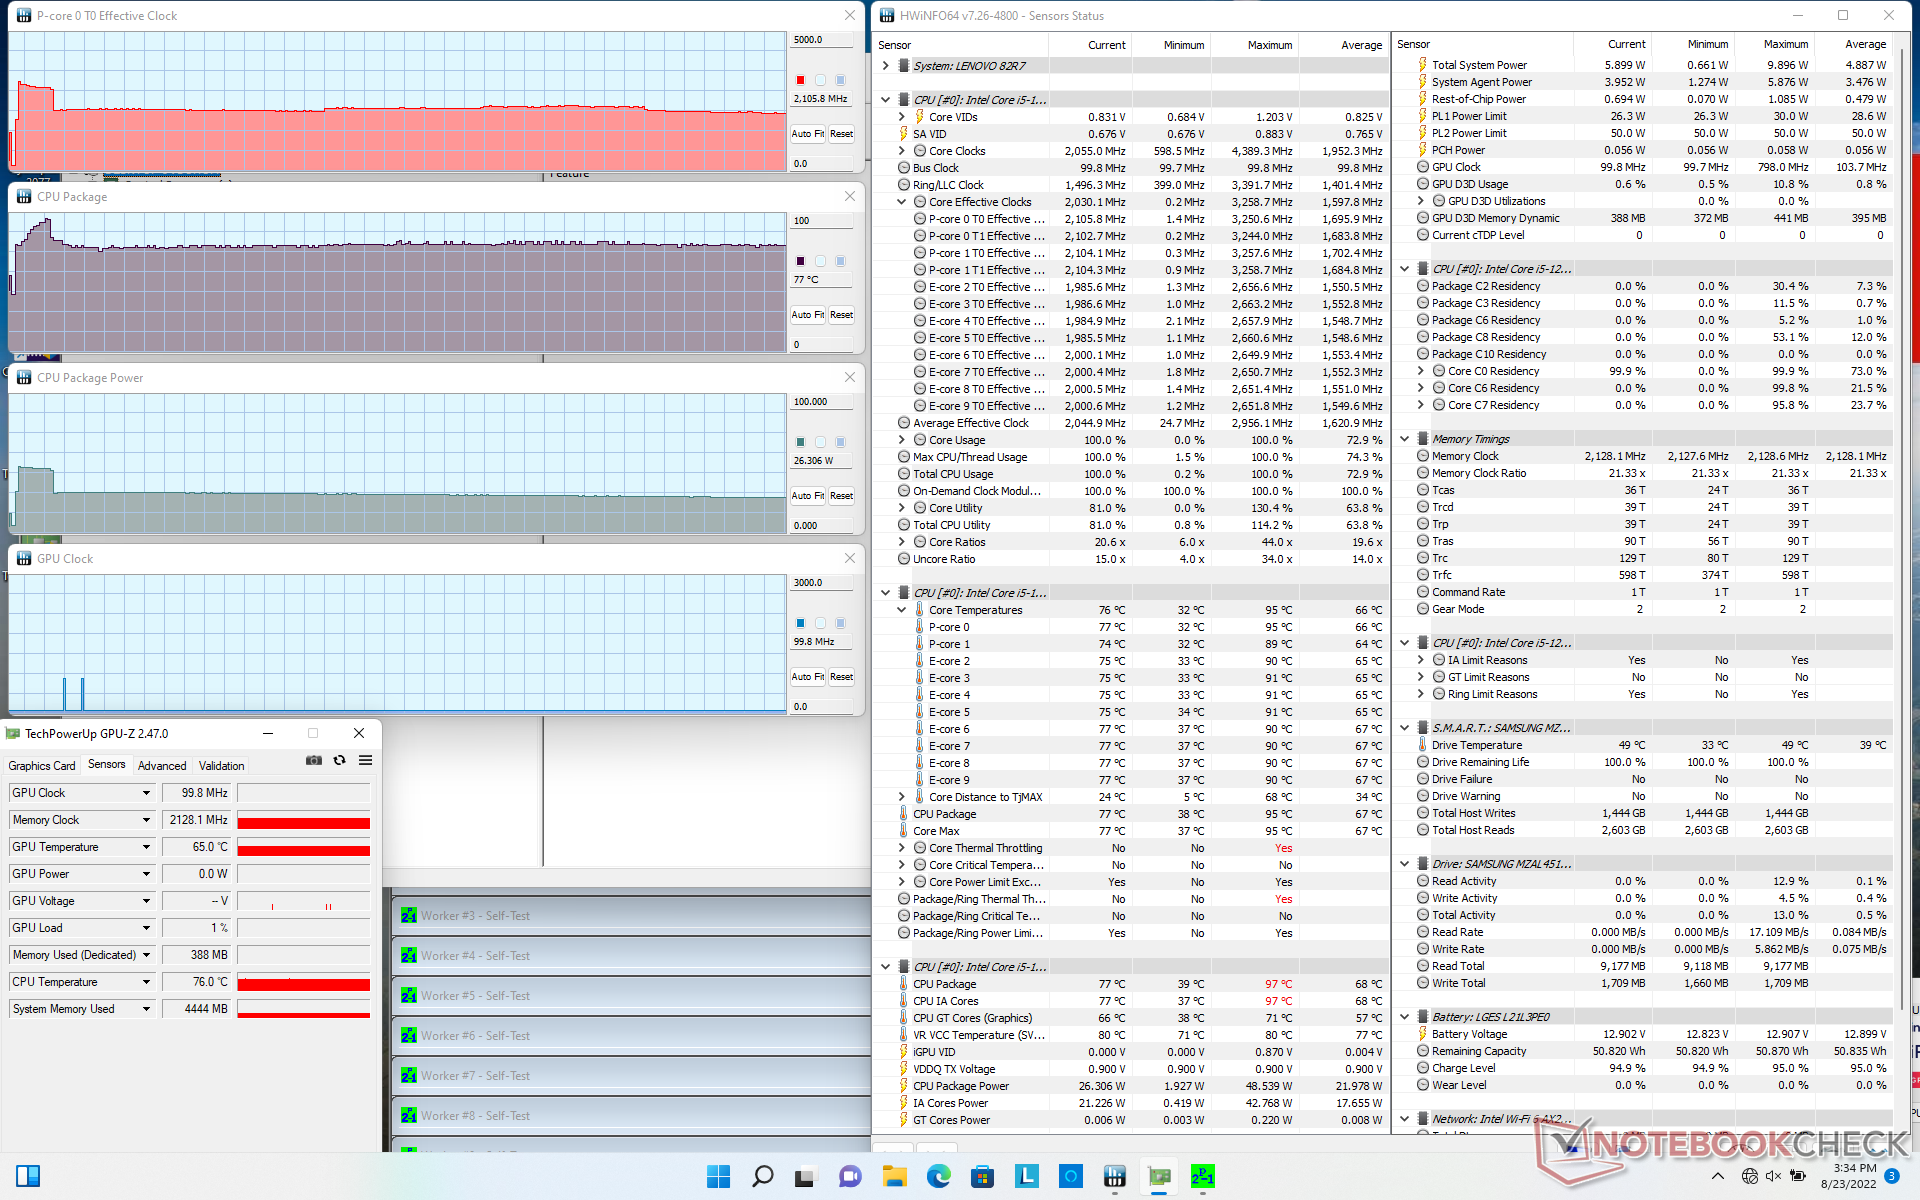Screen dimensions: 1920x1200
Task: Collapse the Core Effective Clocks tree
Action: coord(902,202)
